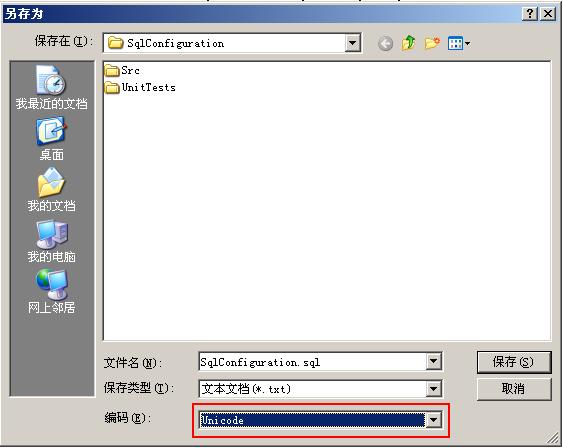563x448 pixels.
Task: Go back to the previous folder
Action: [386, 44]
